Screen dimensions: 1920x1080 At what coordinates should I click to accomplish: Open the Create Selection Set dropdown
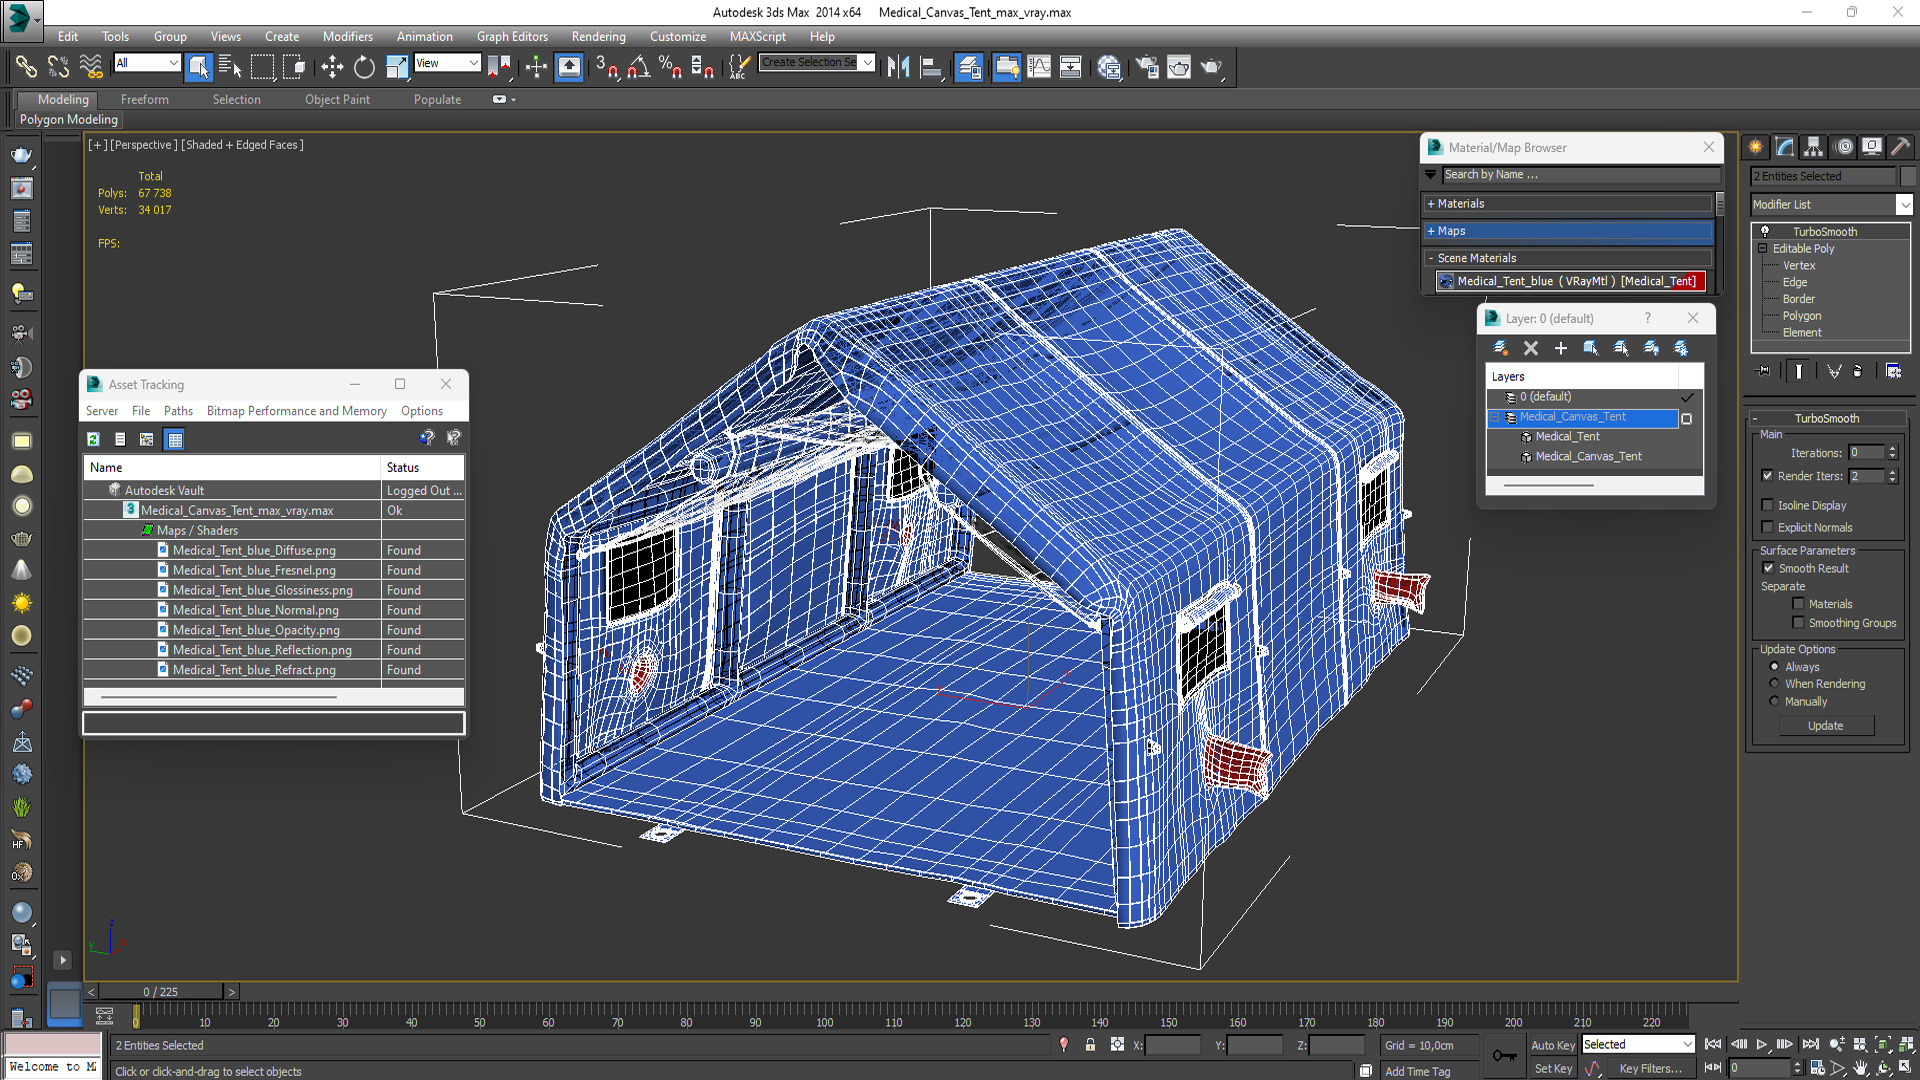(867, 62)
